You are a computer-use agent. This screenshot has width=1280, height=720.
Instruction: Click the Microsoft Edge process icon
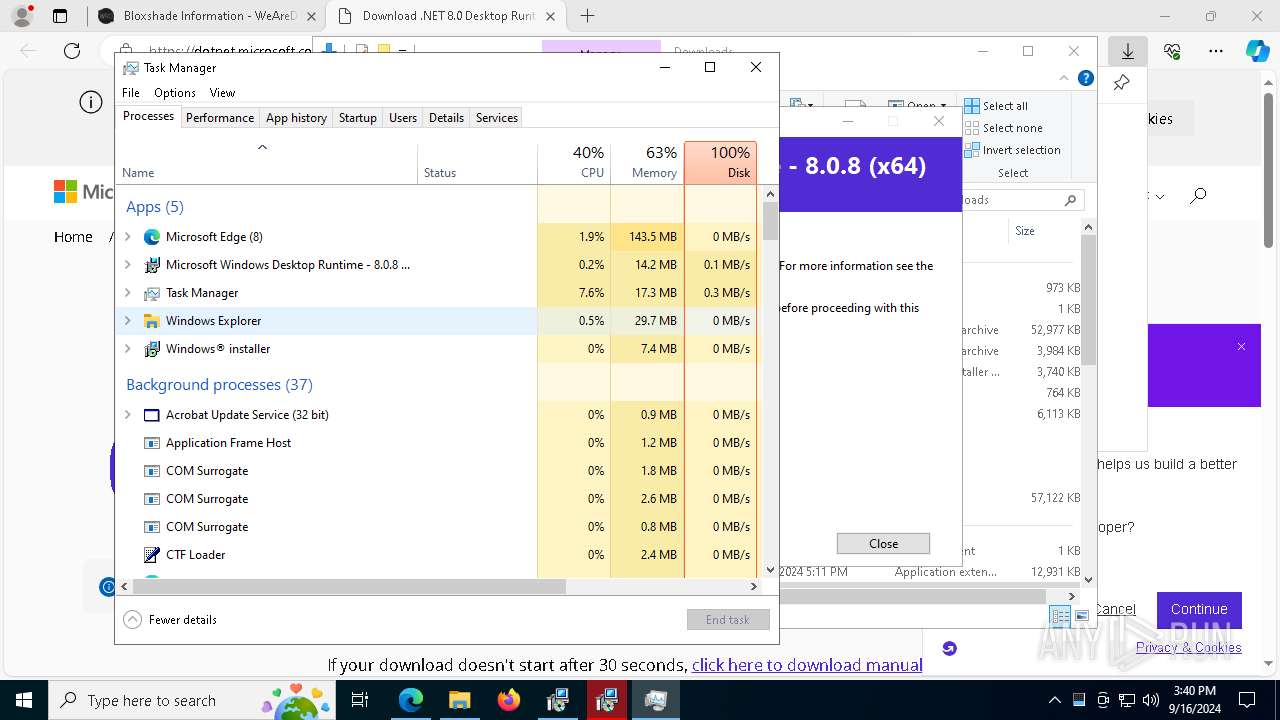click(152, 237)
